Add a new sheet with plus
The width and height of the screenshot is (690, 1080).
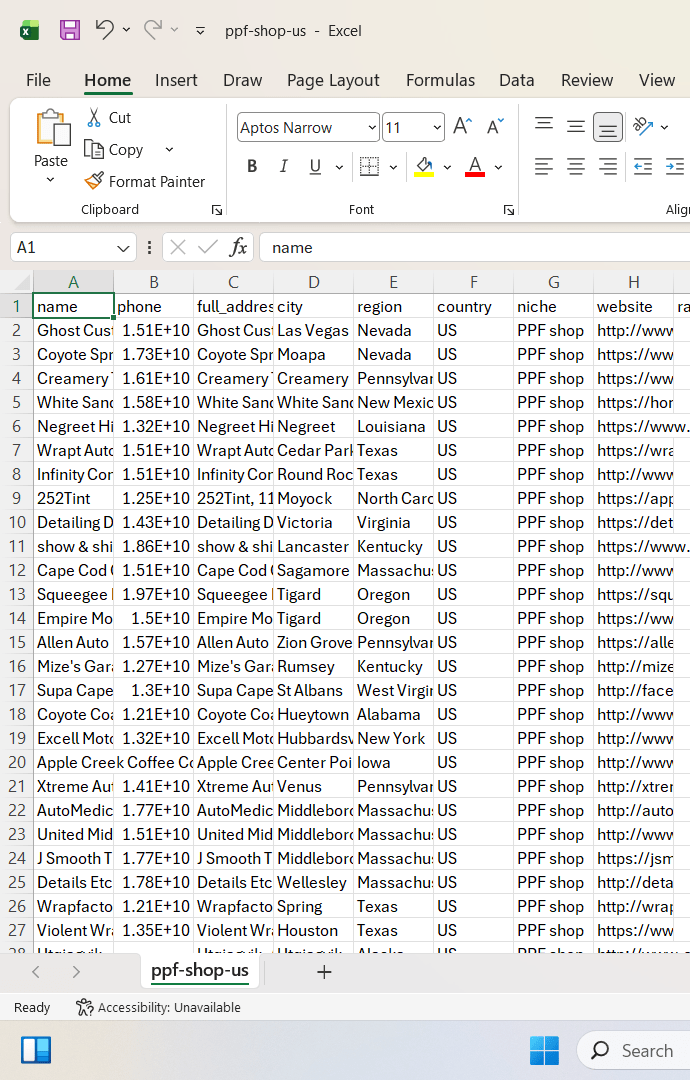[324, 972]
